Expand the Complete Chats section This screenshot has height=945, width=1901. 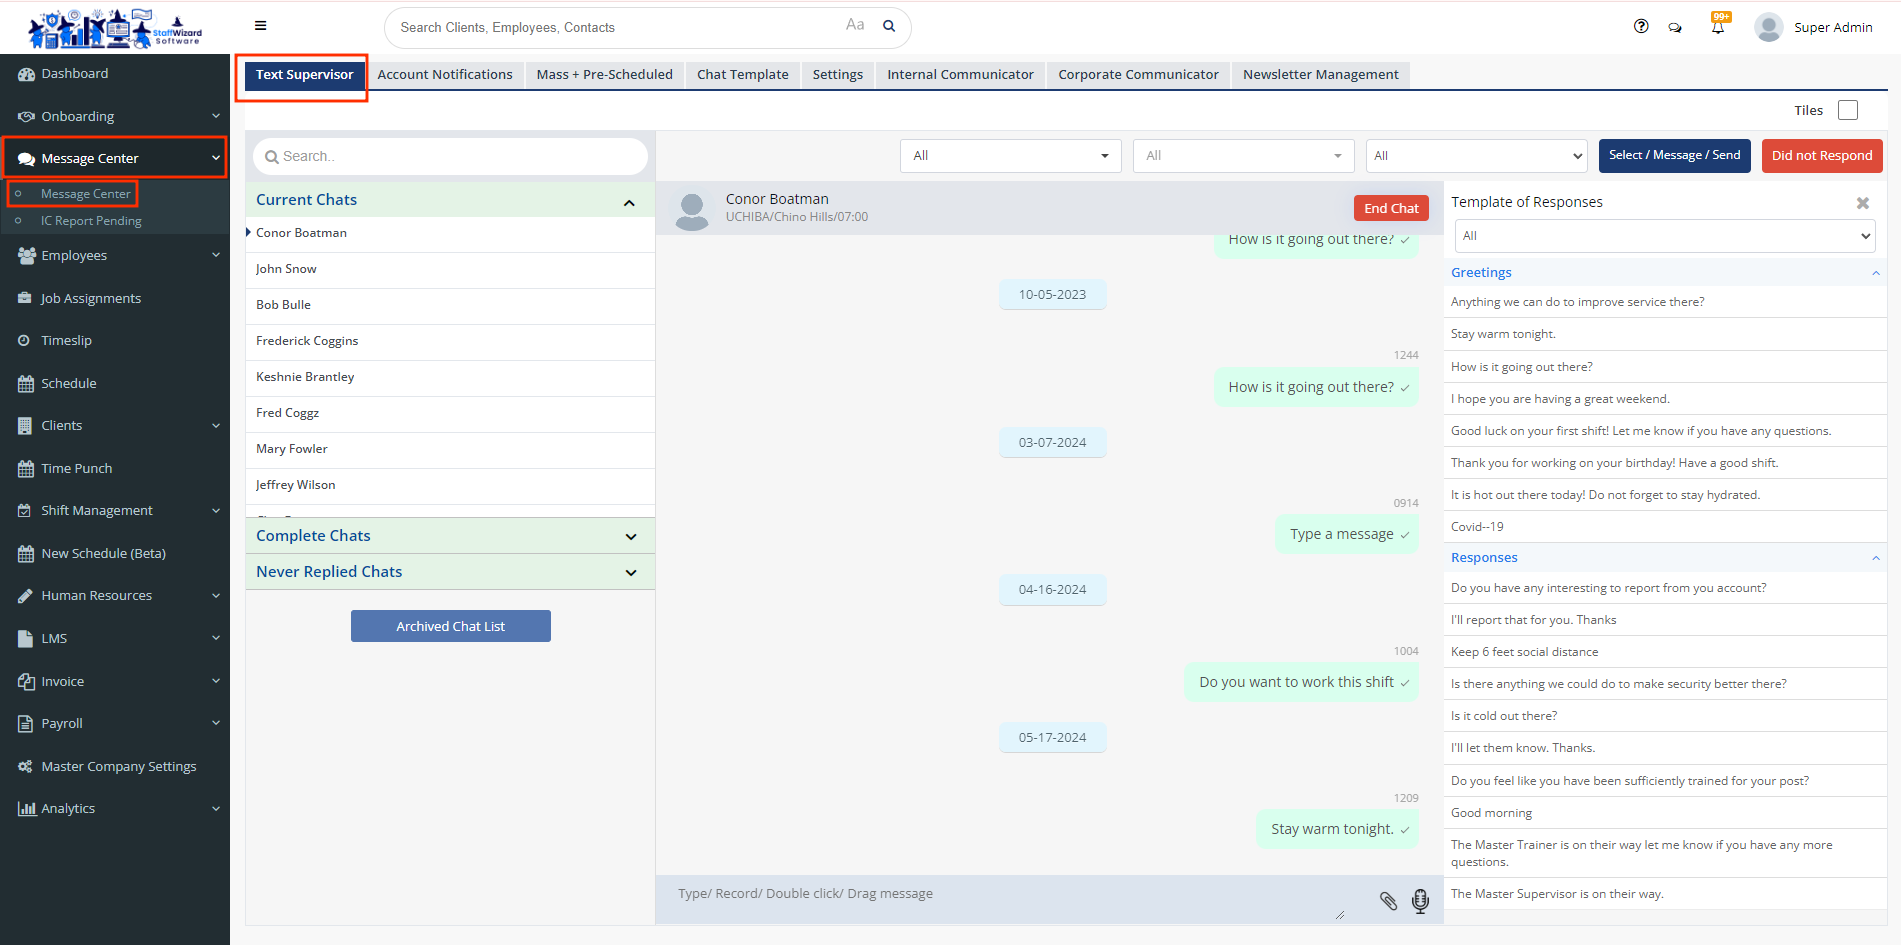point(630,537)
